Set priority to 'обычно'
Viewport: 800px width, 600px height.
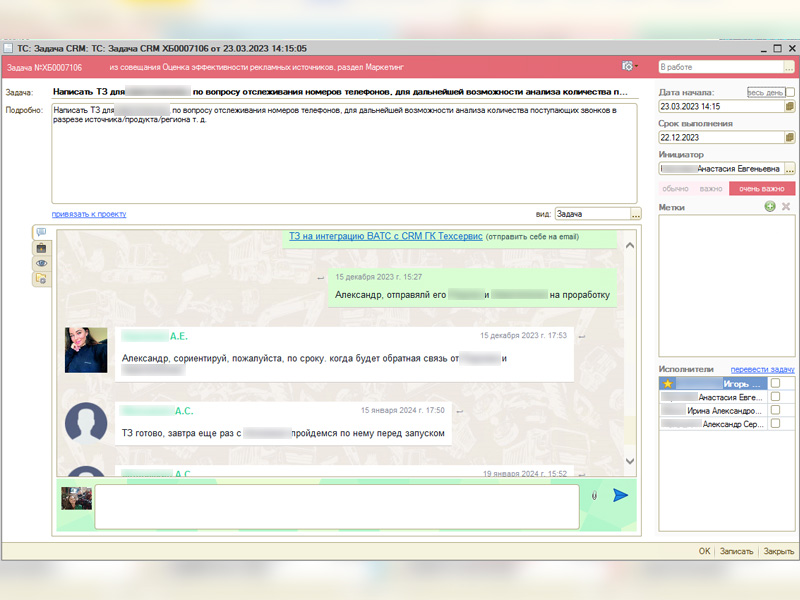(676, 188)
